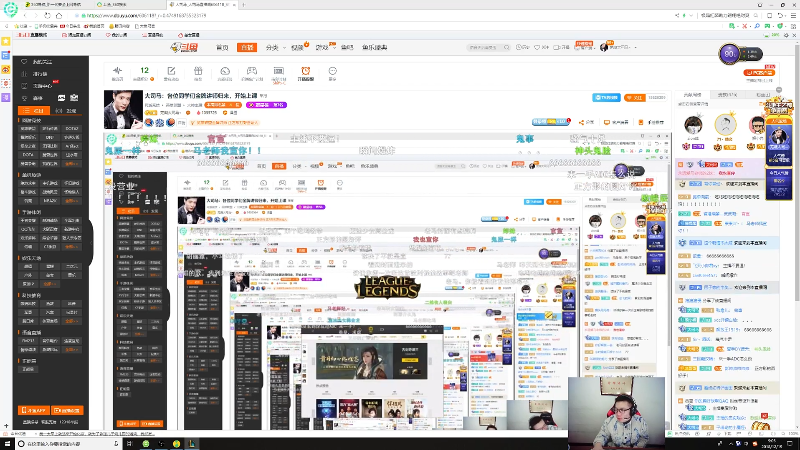This screenshot has width=800, height=450.
Task: Switch dark sidebar to the 直播 list view
Action: 66,111
